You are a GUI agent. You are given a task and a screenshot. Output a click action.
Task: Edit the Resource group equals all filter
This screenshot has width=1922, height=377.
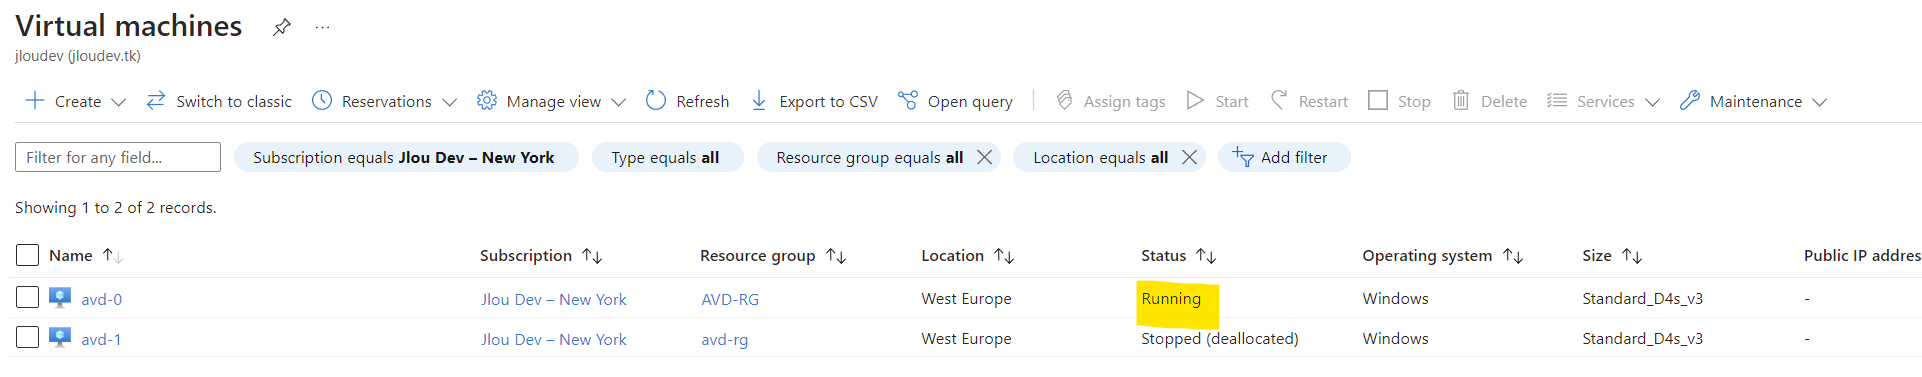point(869,157)
